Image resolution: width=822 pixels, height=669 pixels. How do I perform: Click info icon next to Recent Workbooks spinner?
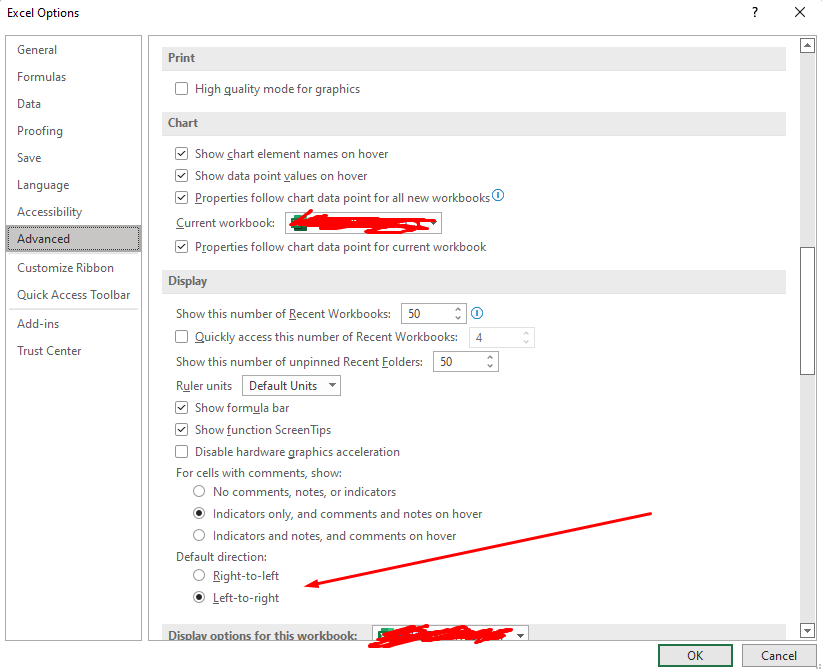[x=477, y=313]
